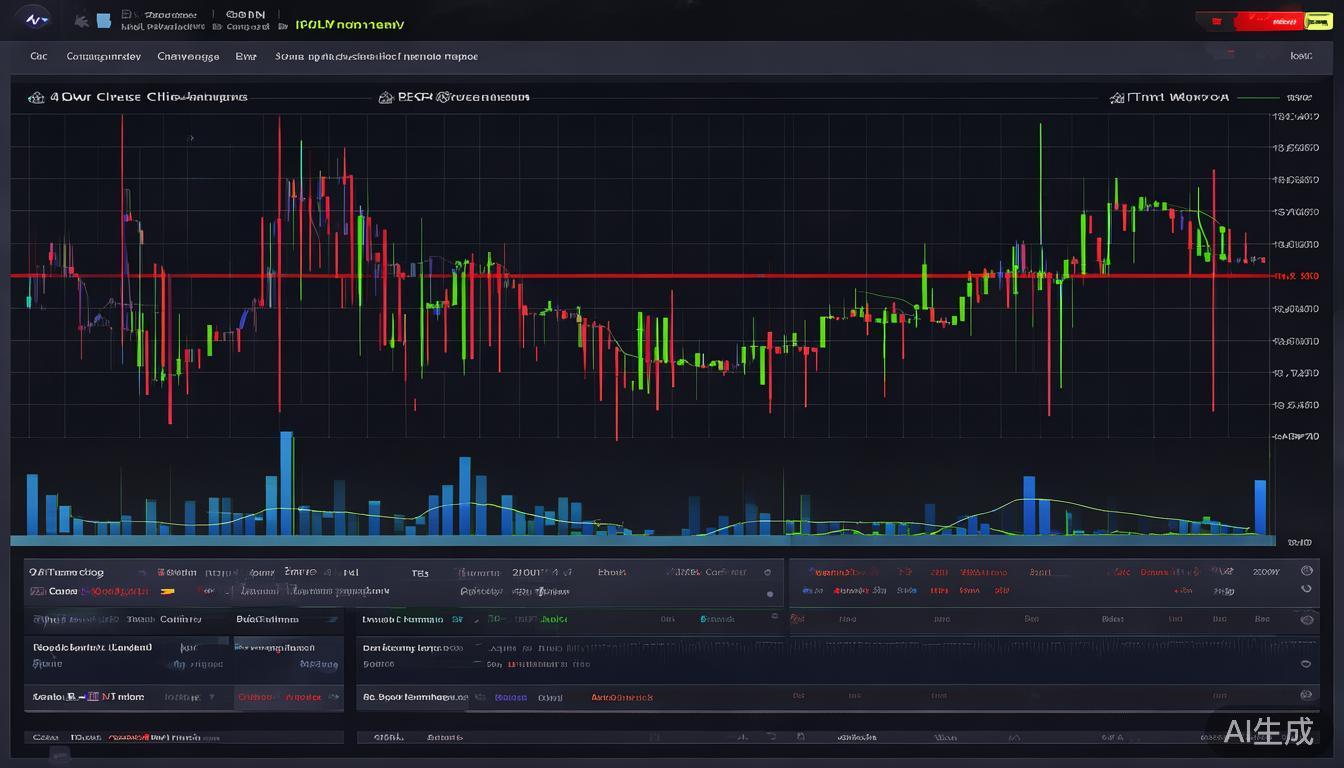
Task: Toggle the eye visibility icon in the depth panel
Action: click(1306, 662)
